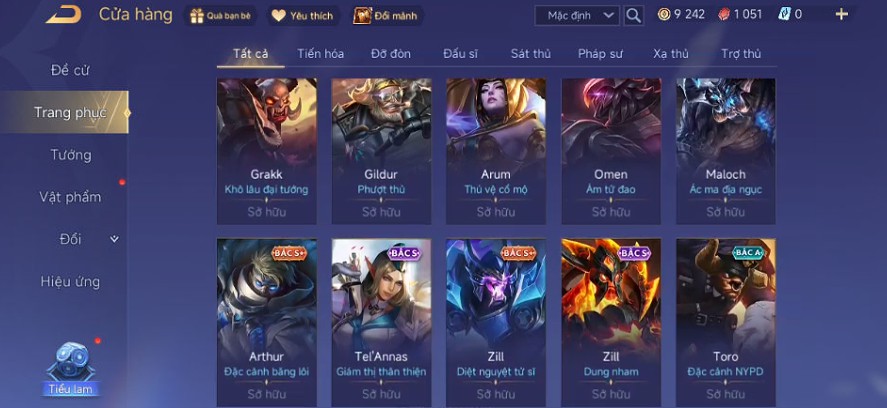This screenshot has width=887, height=408.
Task: Open Tướng in the sidebar
Action: (x=71, y=155)
